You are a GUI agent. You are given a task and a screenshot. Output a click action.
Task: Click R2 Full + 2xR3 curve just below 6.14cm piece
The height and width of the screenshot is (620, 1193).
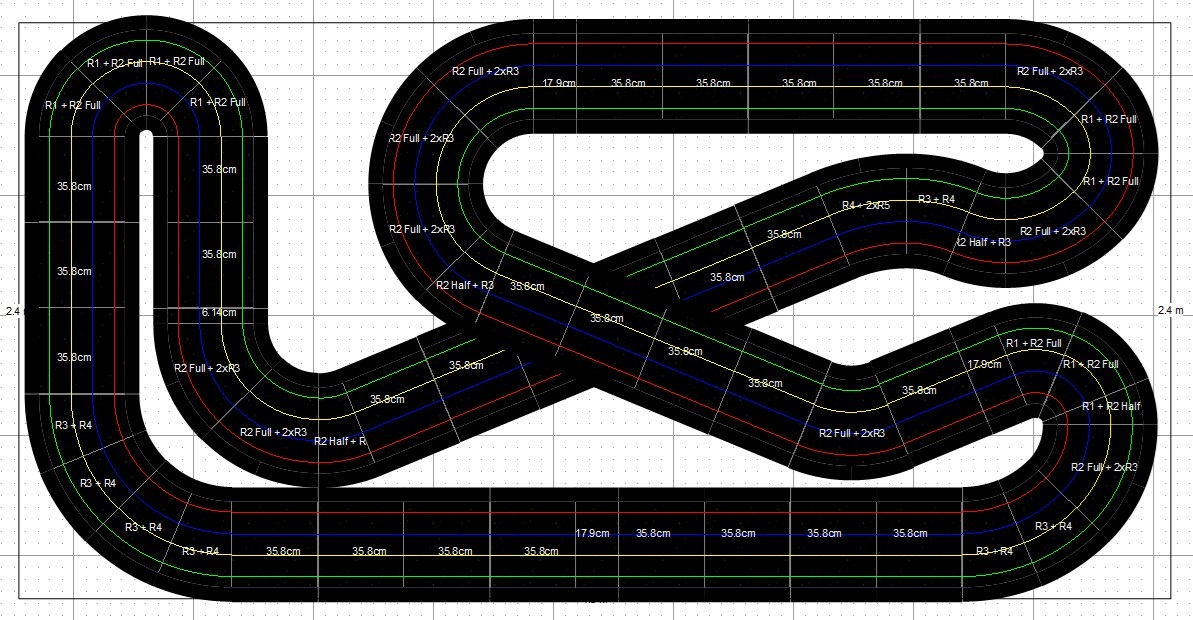tap(207, 368)
